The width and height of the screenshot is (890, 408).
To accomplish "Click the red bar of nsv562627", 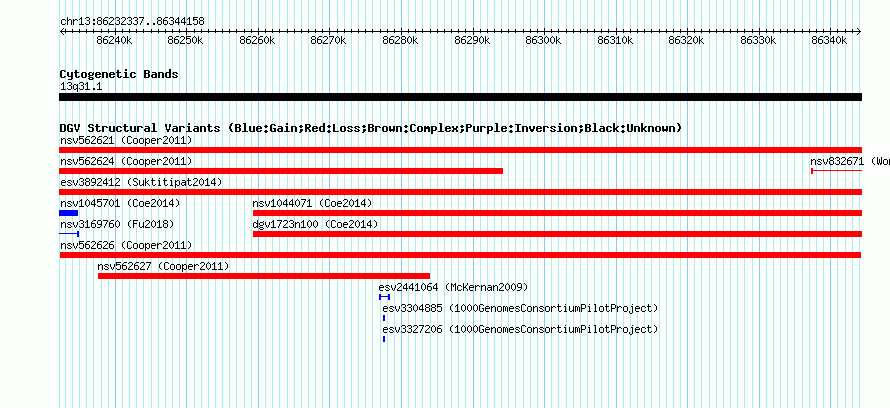I will pos(264,276).
